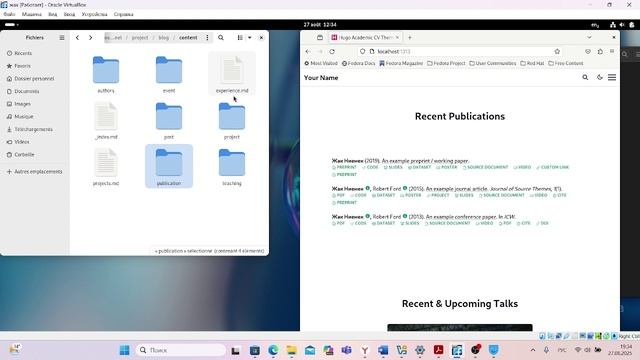The image size is (640, 360).
Task: Select the project folder icon
Action: point(232,116)
